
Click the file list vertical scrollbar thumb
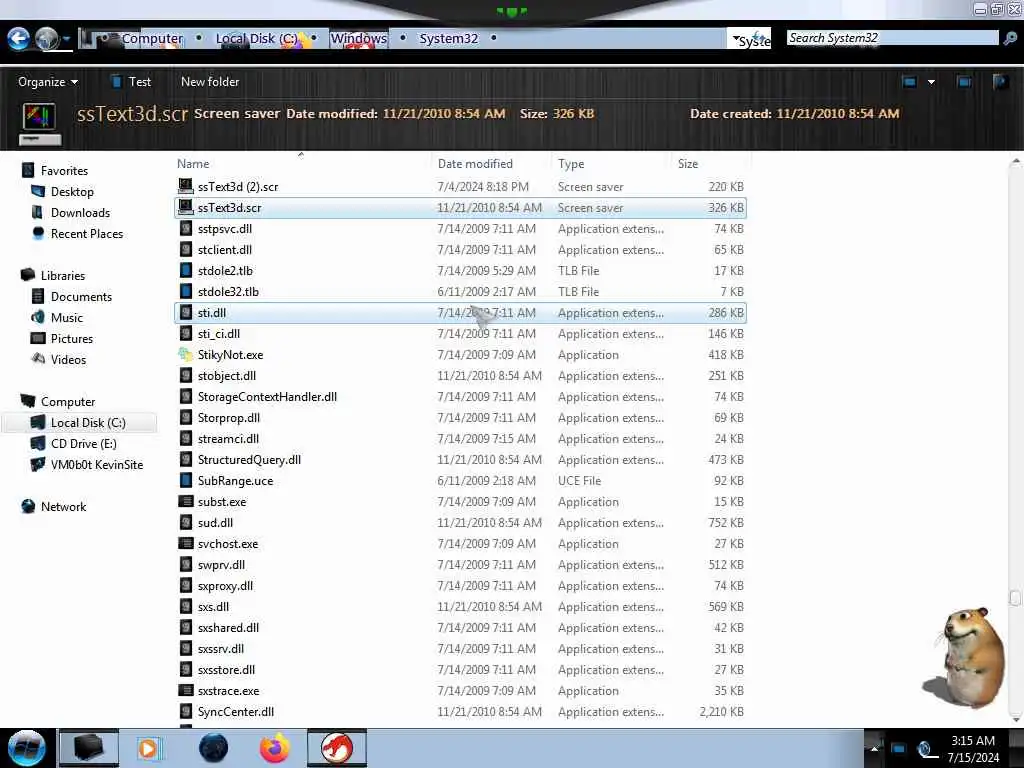[x=1015, y=598]
